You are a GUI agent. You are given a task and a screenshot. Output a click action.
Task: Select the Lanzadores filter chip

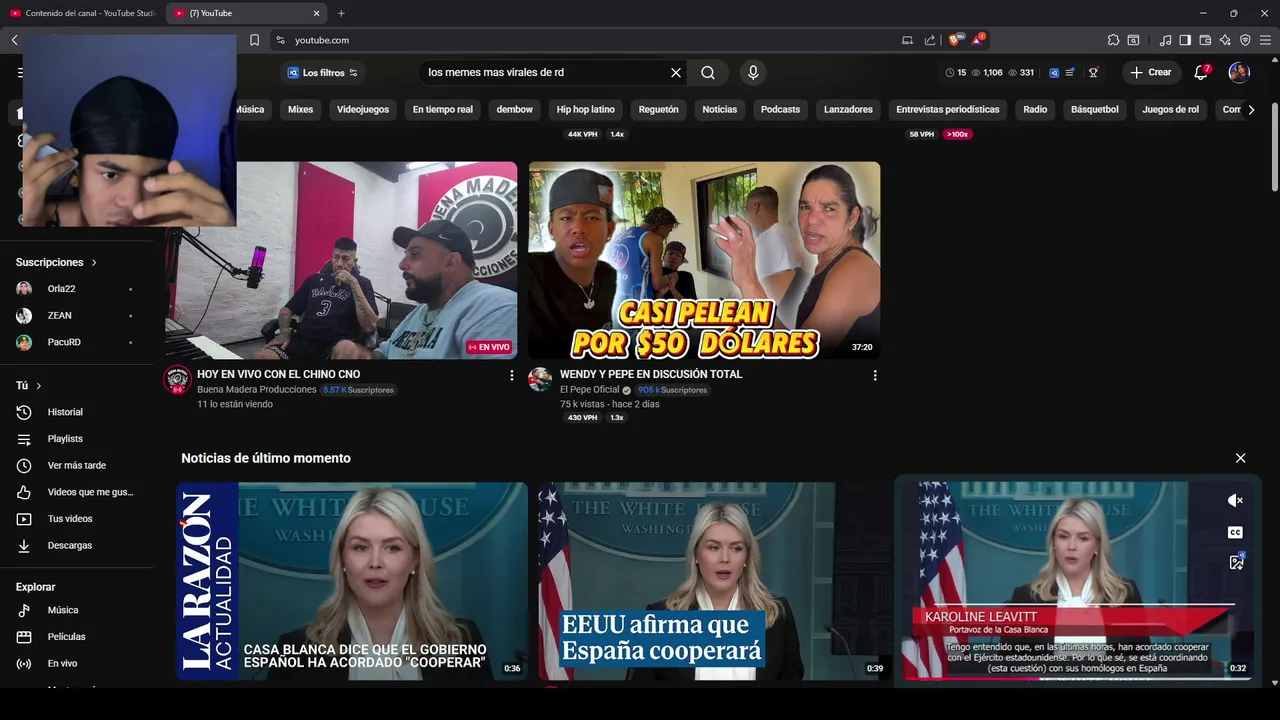point(848,110)
